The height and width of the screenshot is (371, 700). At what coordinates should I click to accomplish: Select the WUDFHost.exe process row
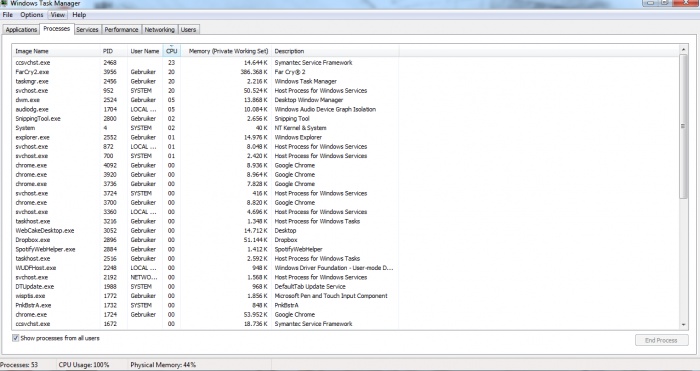(x=205, y=268)
